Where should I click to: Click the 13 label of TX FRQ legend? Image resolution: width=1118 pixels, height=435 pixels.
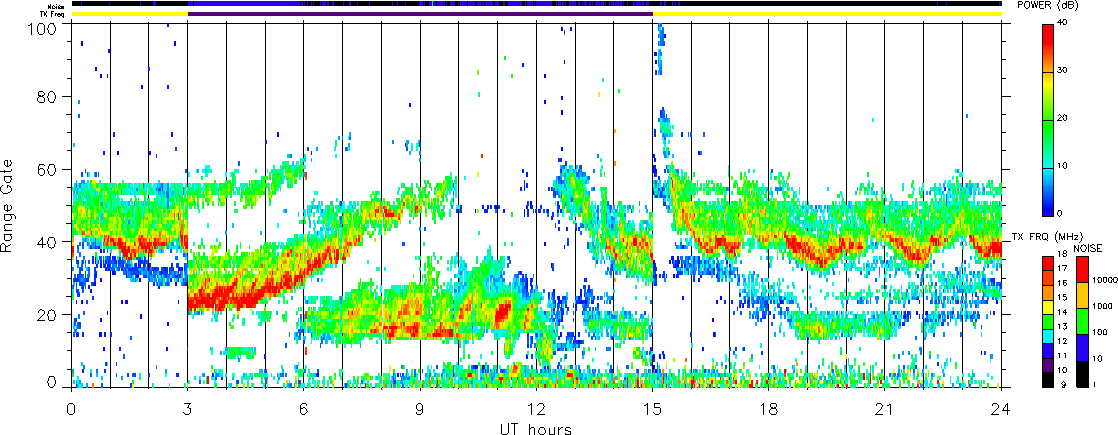click(x=1062, y=326)
